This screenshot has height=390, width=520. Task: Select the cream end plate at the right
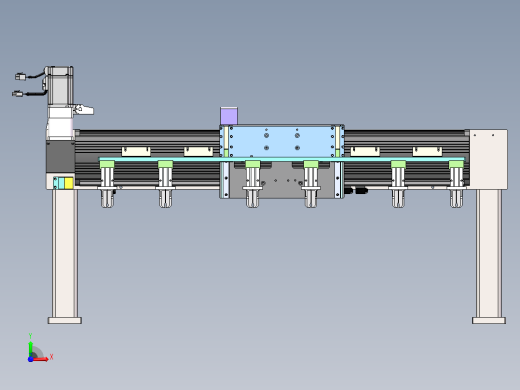(488, 159)
